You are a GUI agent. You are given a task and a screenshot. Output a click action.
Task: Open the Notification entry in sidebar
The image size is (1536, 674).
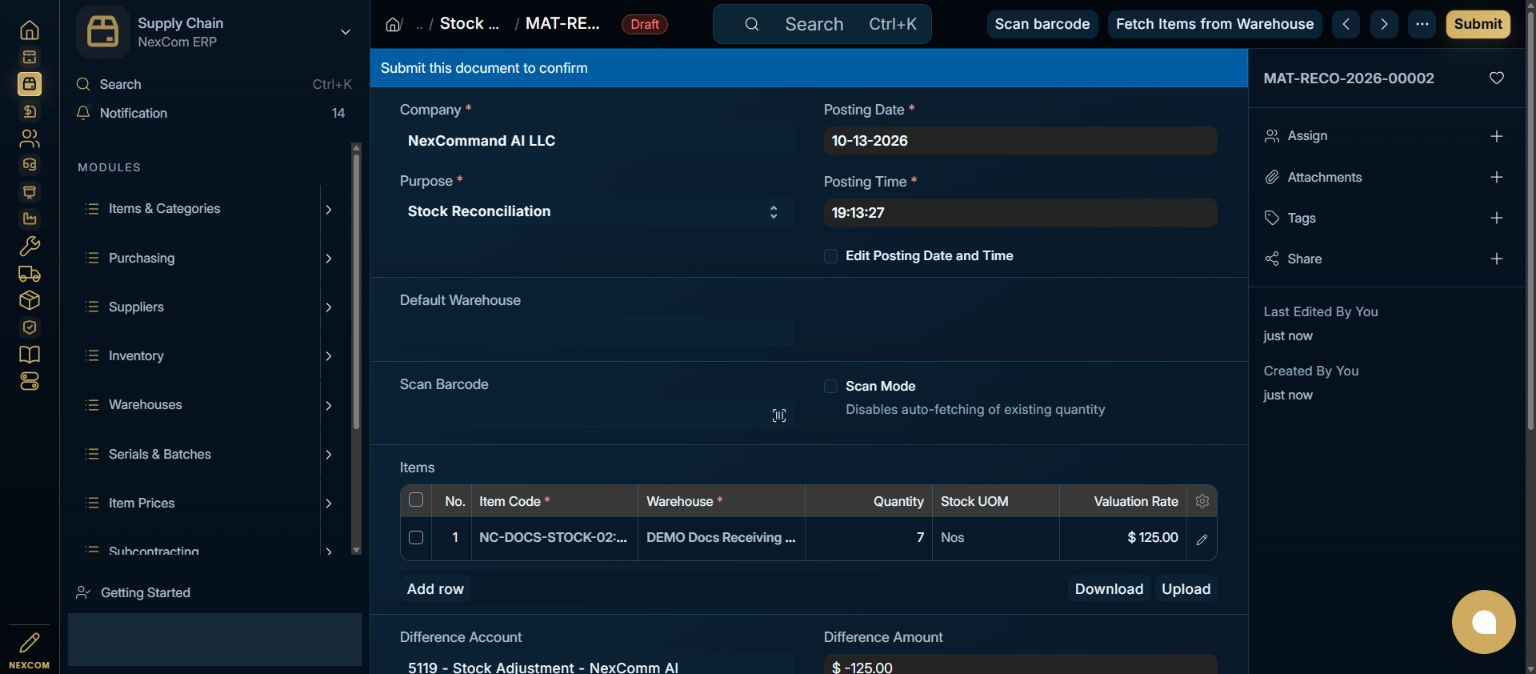211,113
